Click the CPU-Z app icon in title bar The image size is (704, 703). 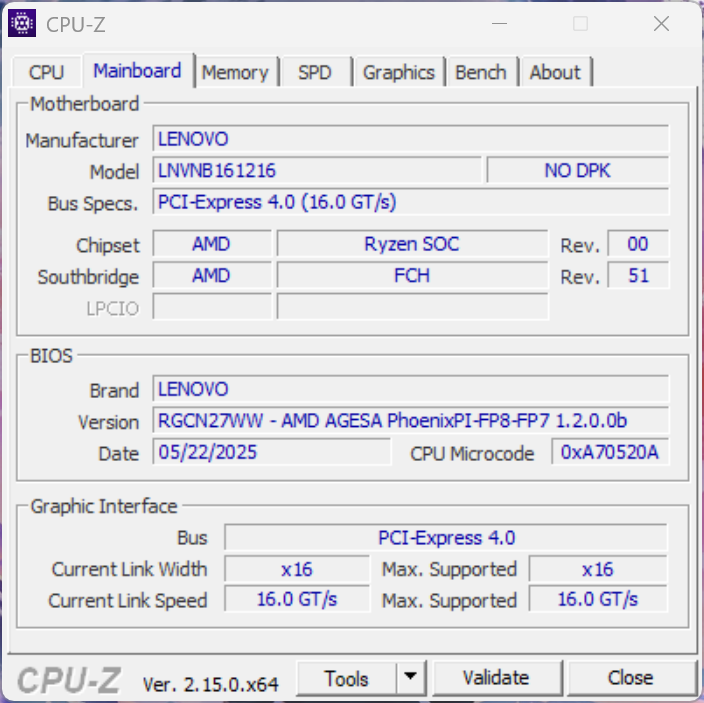tap(22, 23)
